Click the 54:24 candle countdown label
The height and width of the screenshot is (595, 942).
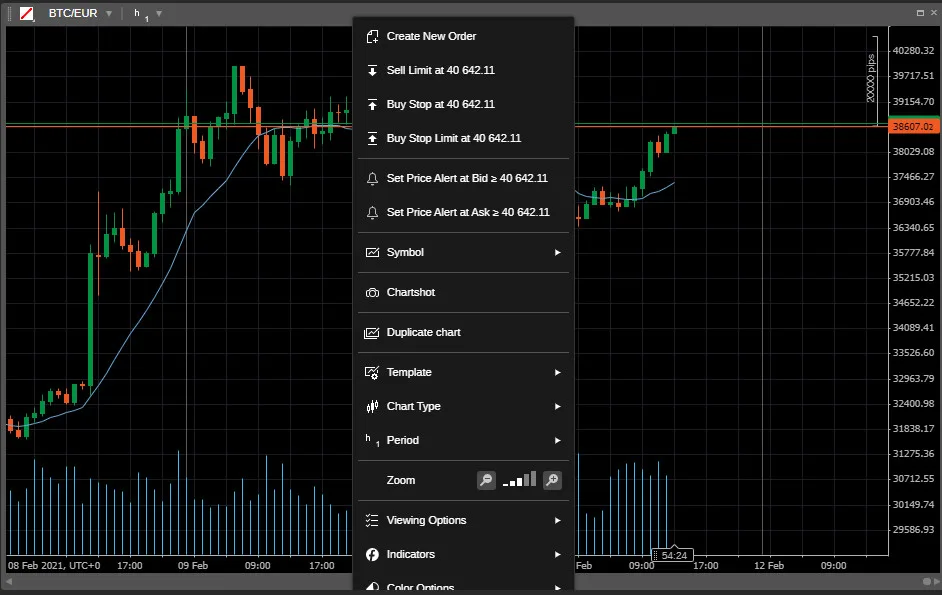pos(672,555)
